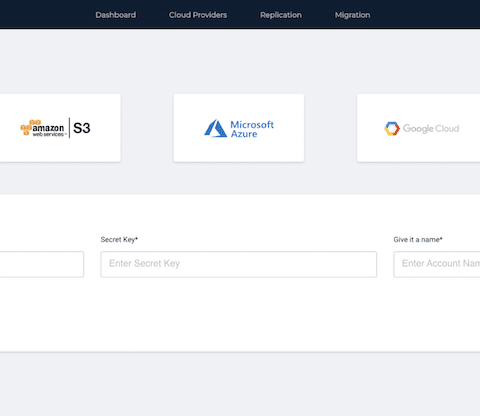The height and width of the screenshot is (416, 480).
Task: Choose the Microsoft Azure provider card
Action: (239, 128)
